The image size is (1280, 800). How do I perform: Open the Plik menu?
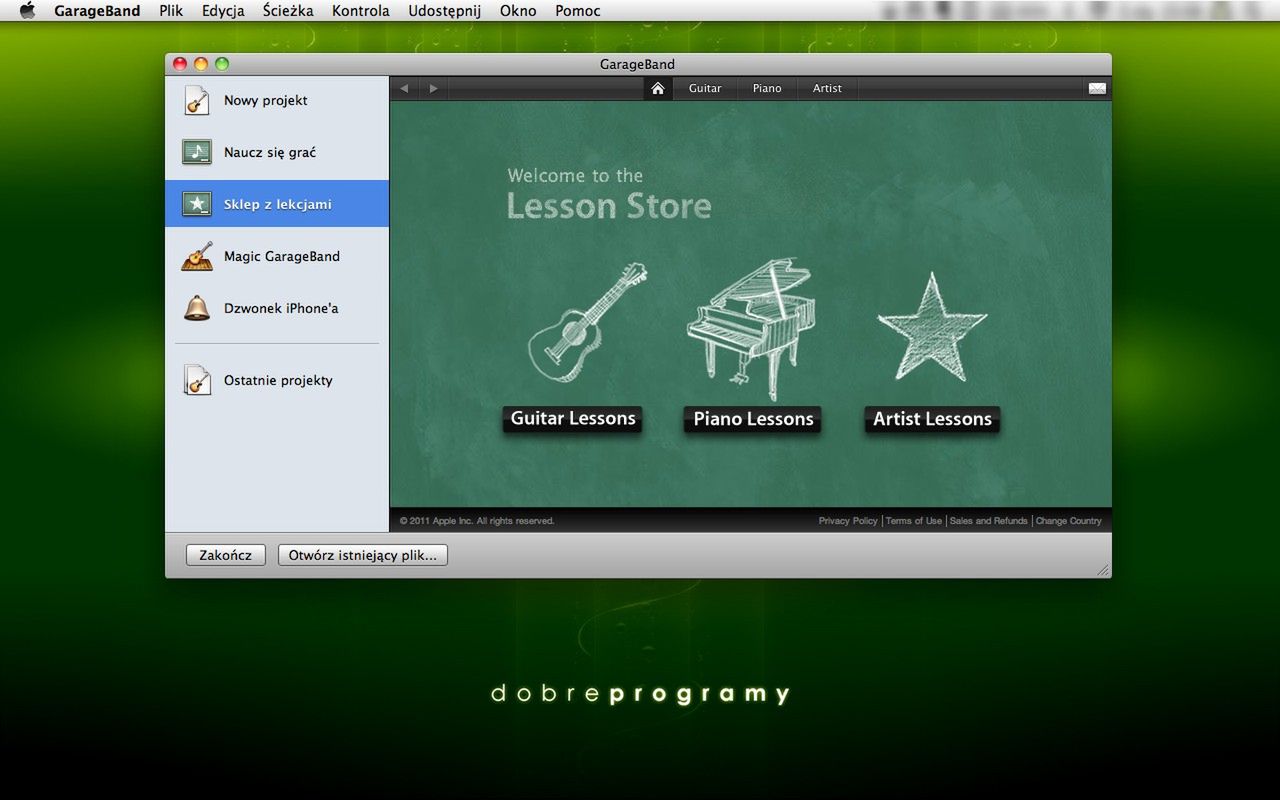pos(171,11)
